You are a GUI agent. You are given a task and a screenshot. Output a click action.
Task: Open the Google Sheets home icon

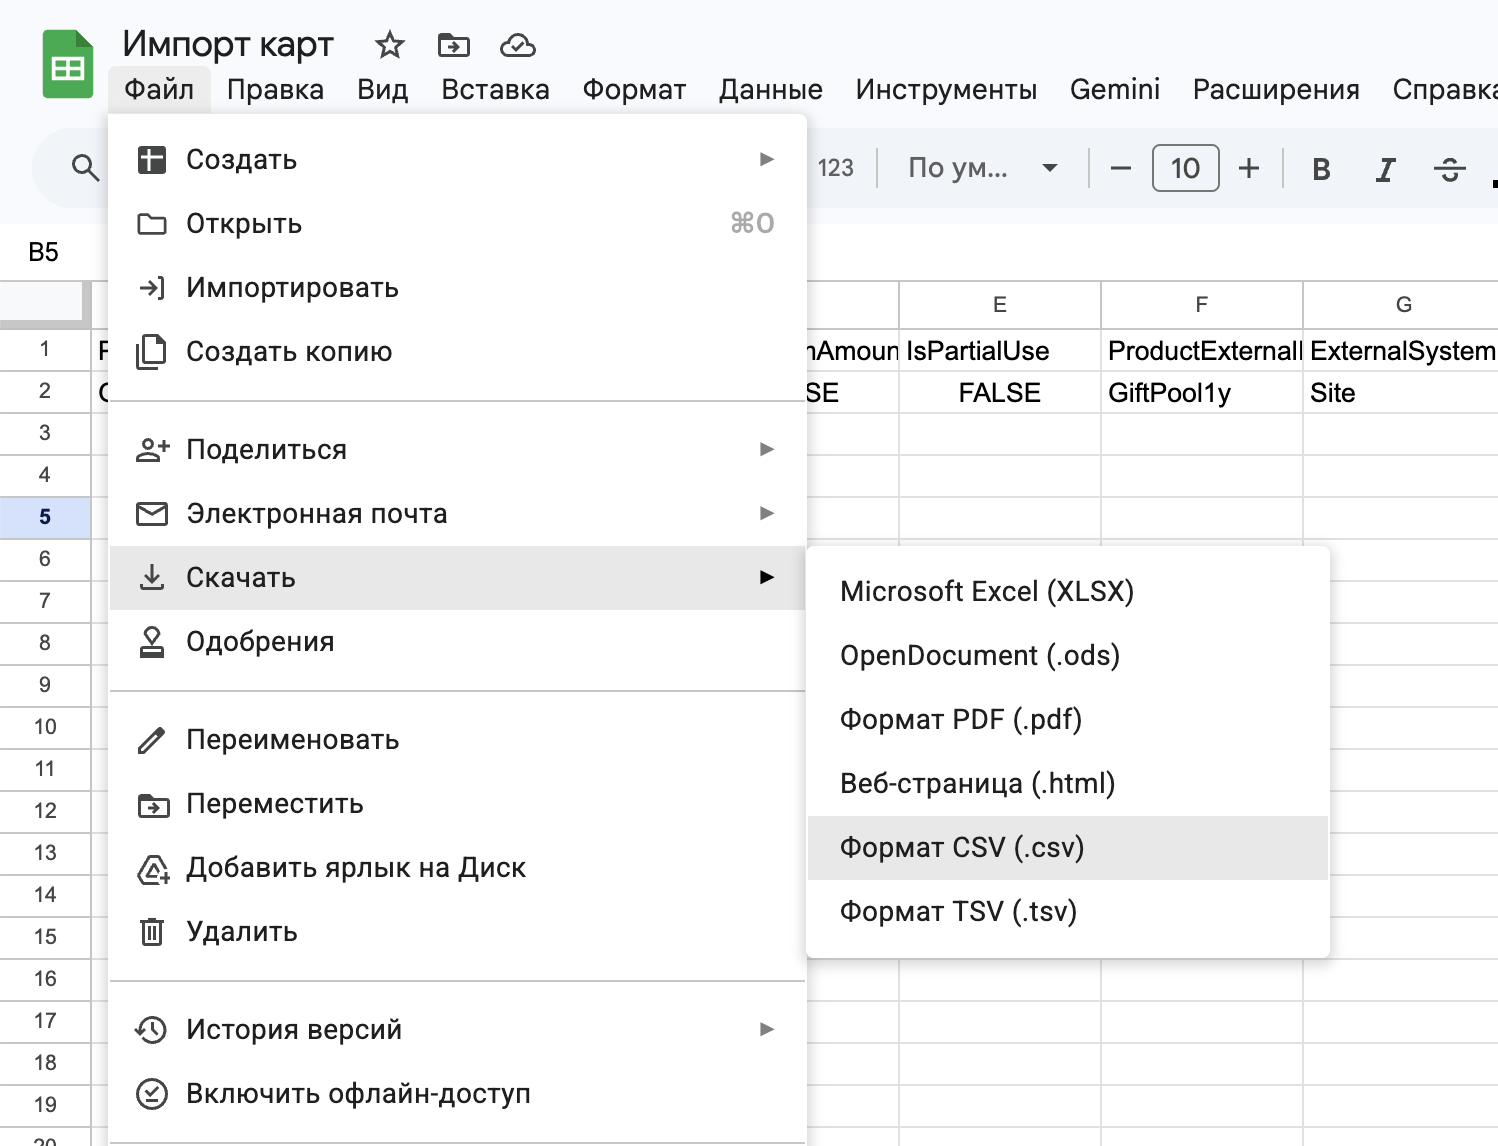point(68,65)
